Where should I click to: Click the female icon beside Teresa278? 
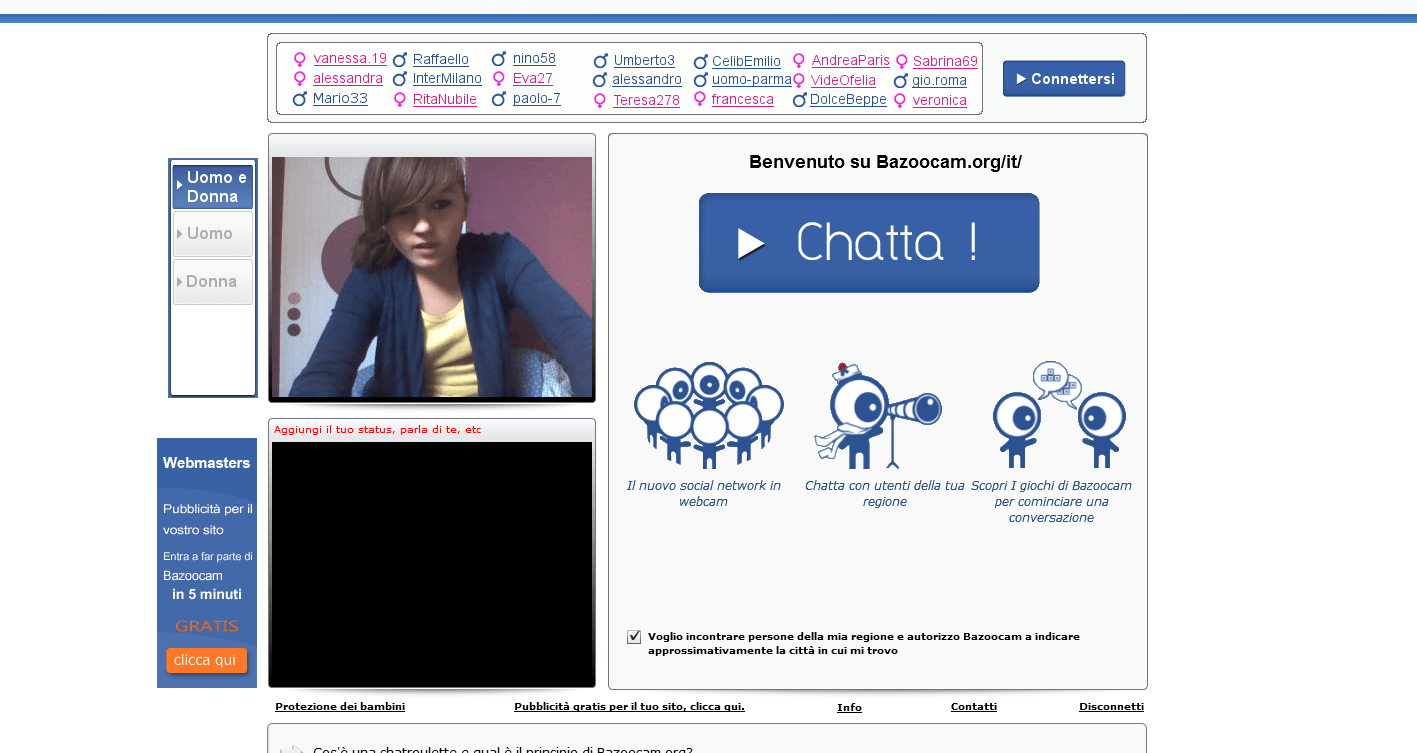(600, 101)
